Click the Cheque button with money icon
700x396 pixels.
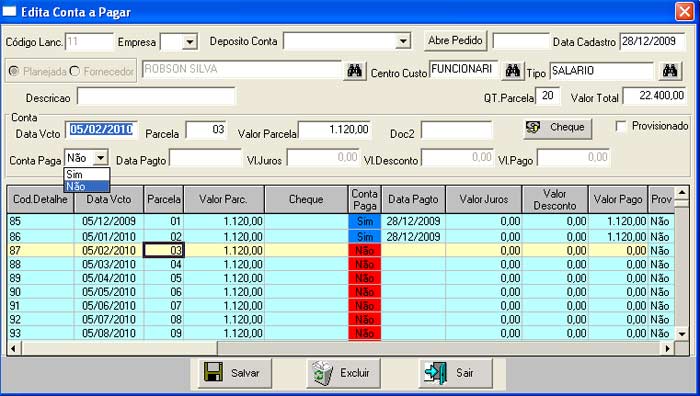pos(558,128)
